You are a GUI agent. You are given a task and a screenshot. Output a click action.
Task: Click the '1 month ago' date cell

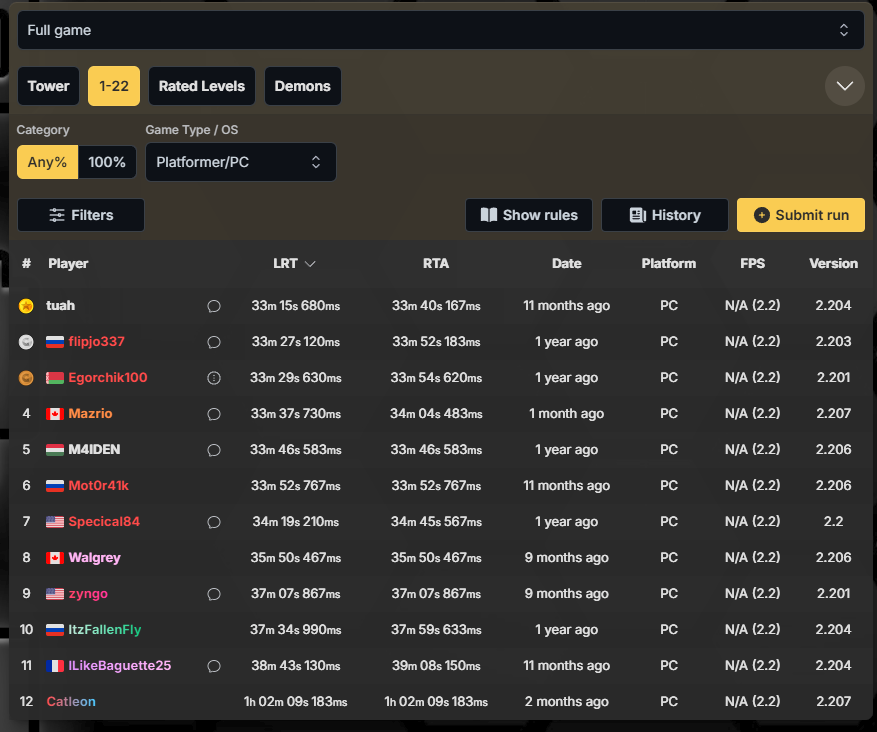point(567,414)
